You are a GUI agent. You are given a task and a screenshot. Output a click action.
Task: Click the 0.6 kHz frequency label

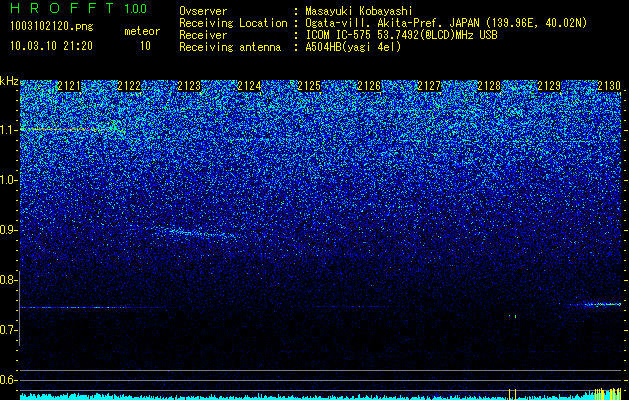tap(9, 380)
